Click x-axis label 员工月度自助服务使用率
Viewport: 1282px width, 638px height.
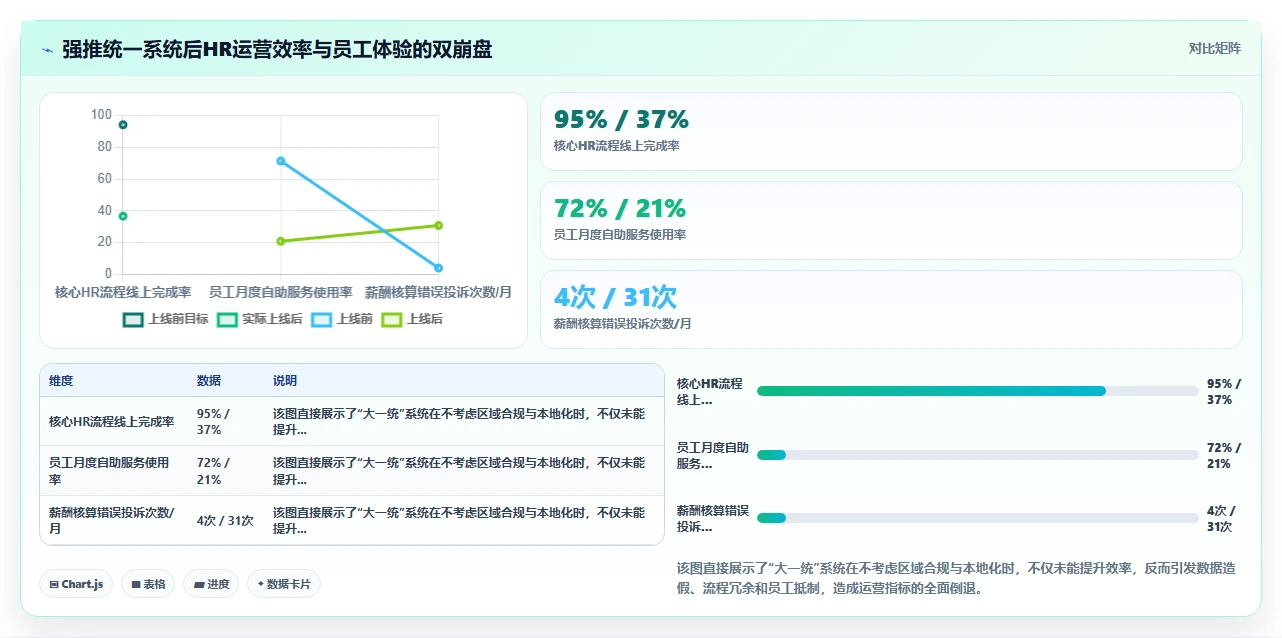click(281, 292)
